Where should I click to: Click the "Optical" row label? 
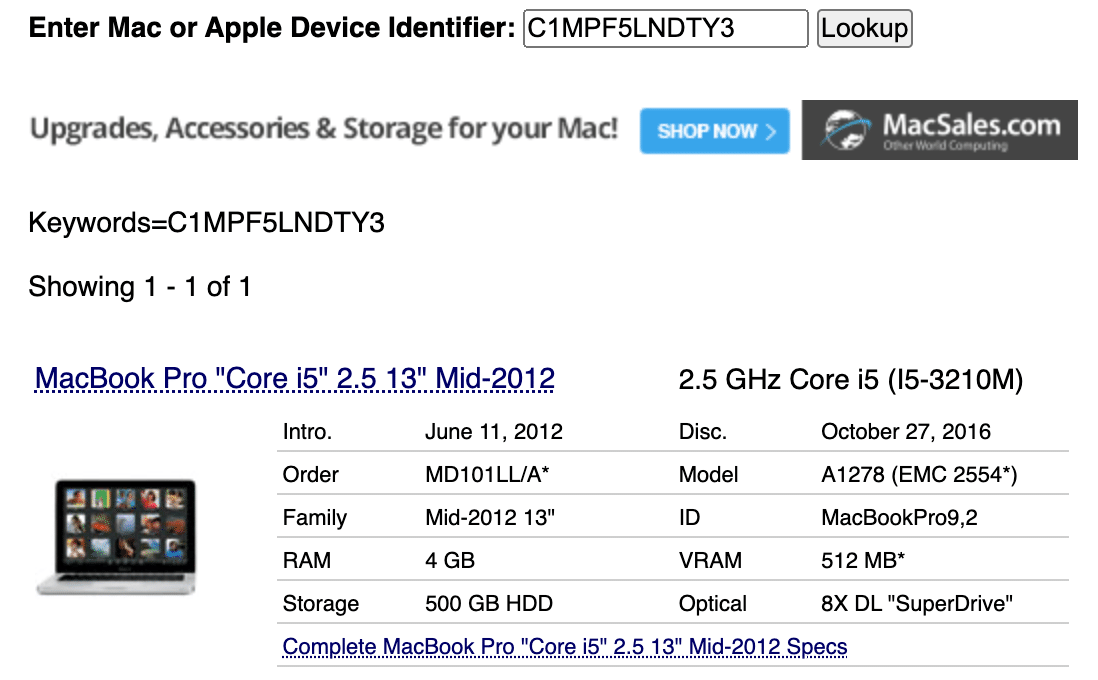click(x=712, y=604)
